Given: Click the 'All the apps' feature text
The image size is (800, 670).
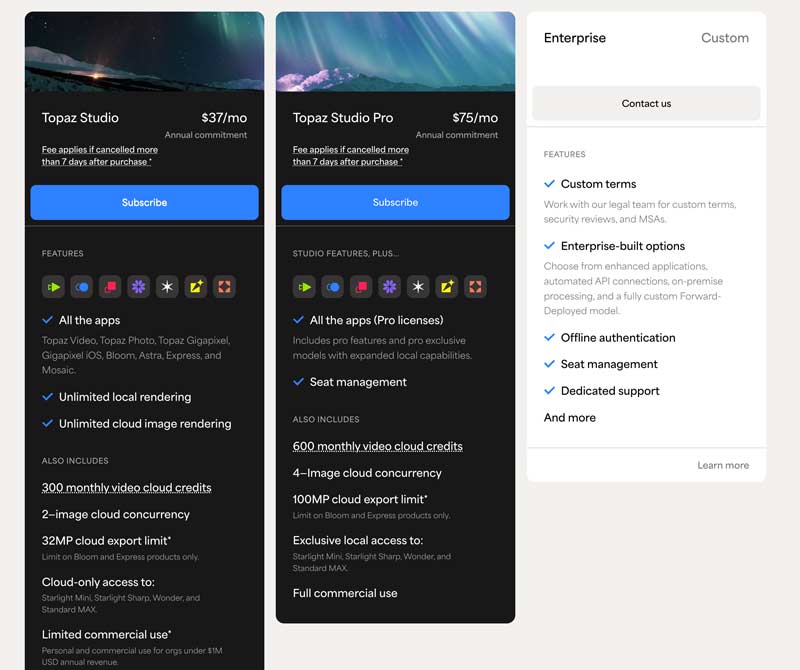Looking at the screenshot, I should tap(89, 320).
